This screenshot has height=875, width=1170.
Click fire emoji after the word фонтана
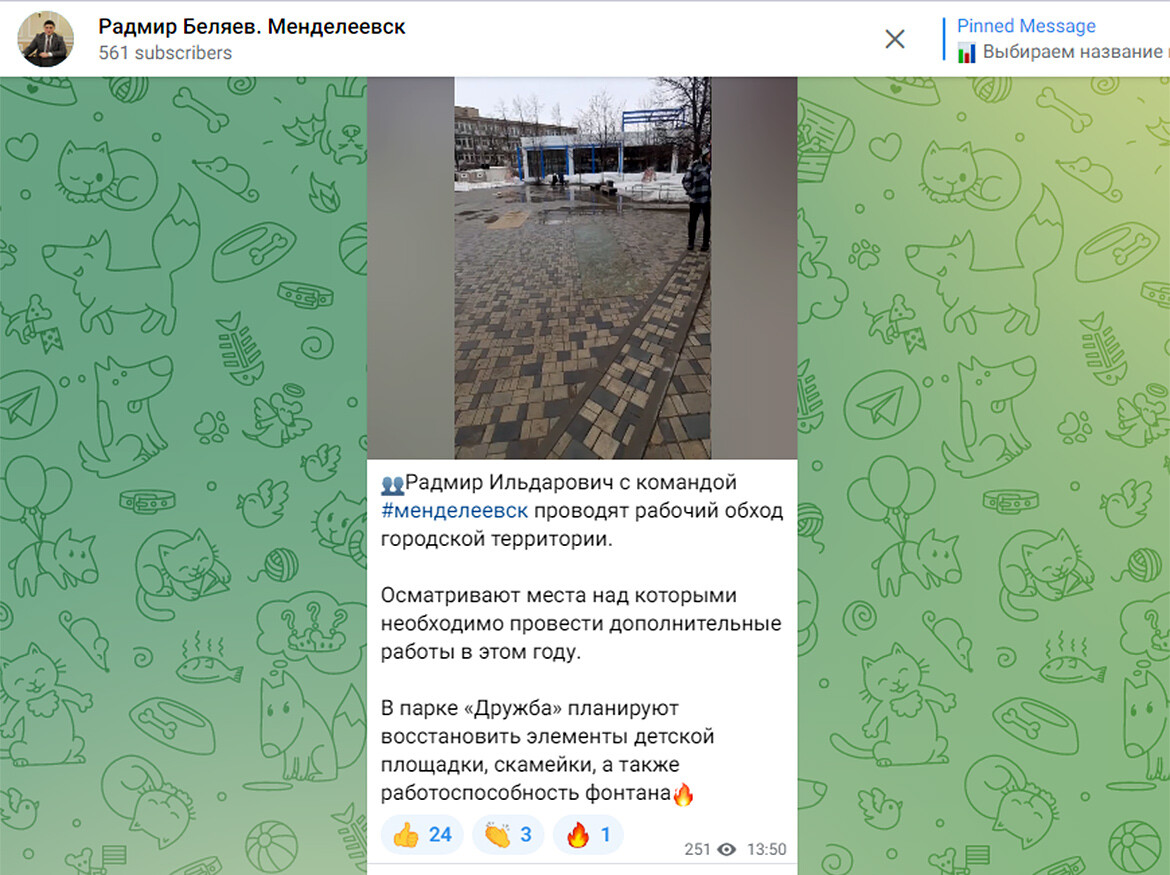[683, 794]
